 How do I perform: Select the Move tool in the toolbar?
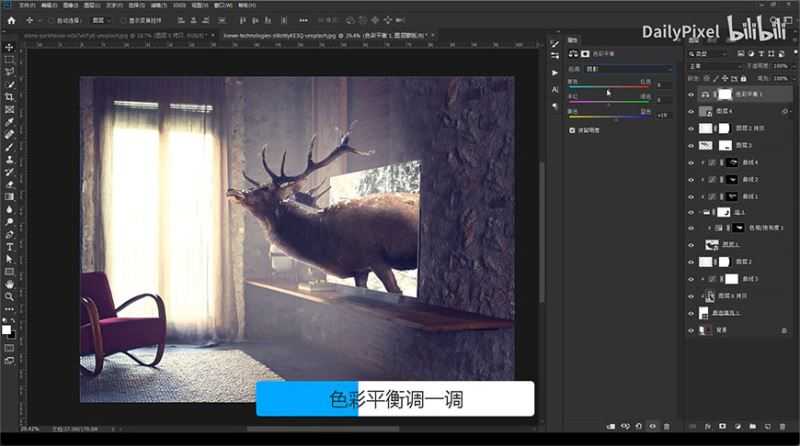[9, 46]
